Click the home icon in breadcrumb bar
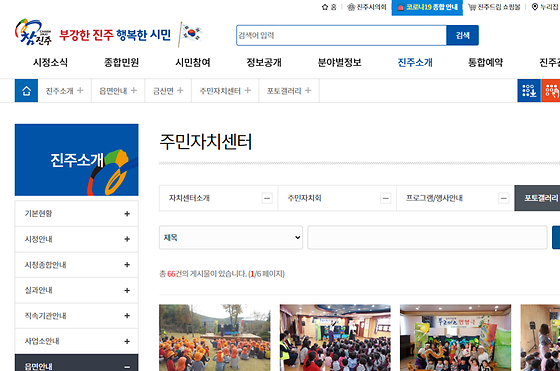Screen dimensions: 560x371 tap(26, 91)
